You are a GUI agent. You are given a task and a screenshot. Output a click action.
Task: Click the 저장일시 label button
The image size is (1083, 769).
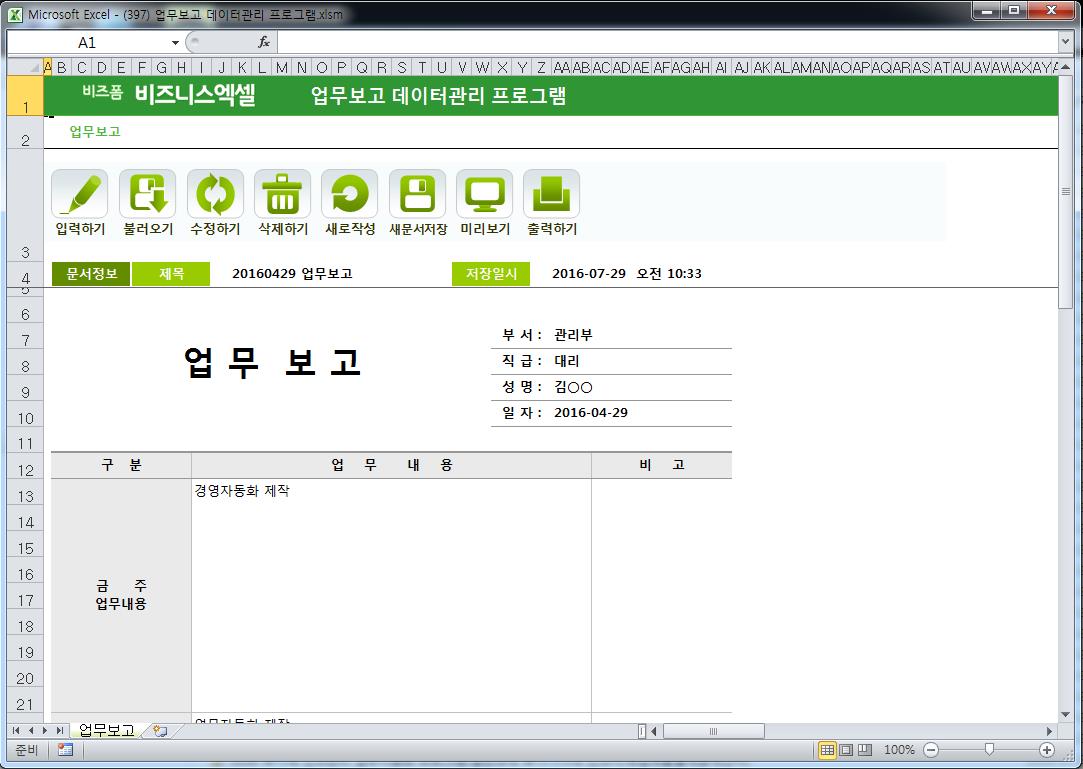pyautogui.click(x=491, y=274)
